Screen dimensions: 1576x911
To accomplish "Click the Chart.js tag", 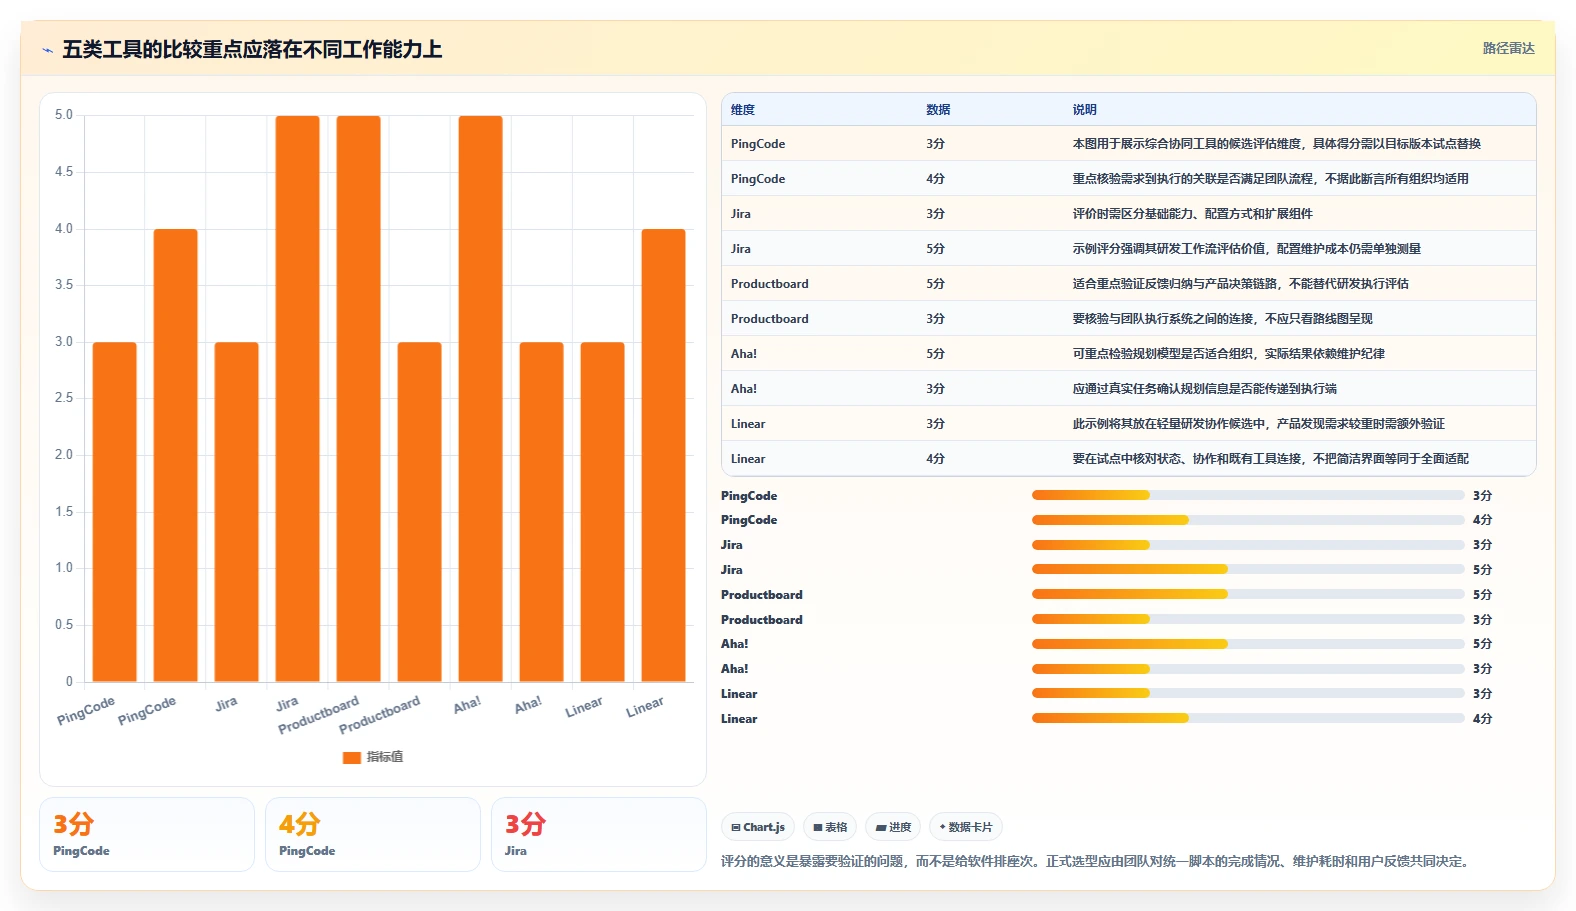I will pyautogui.click(x=758, y=827).
